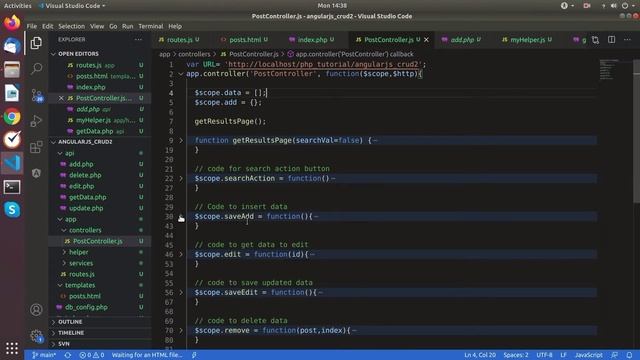
Task: Switch to the add.php tab
Action: click(462, 40)
